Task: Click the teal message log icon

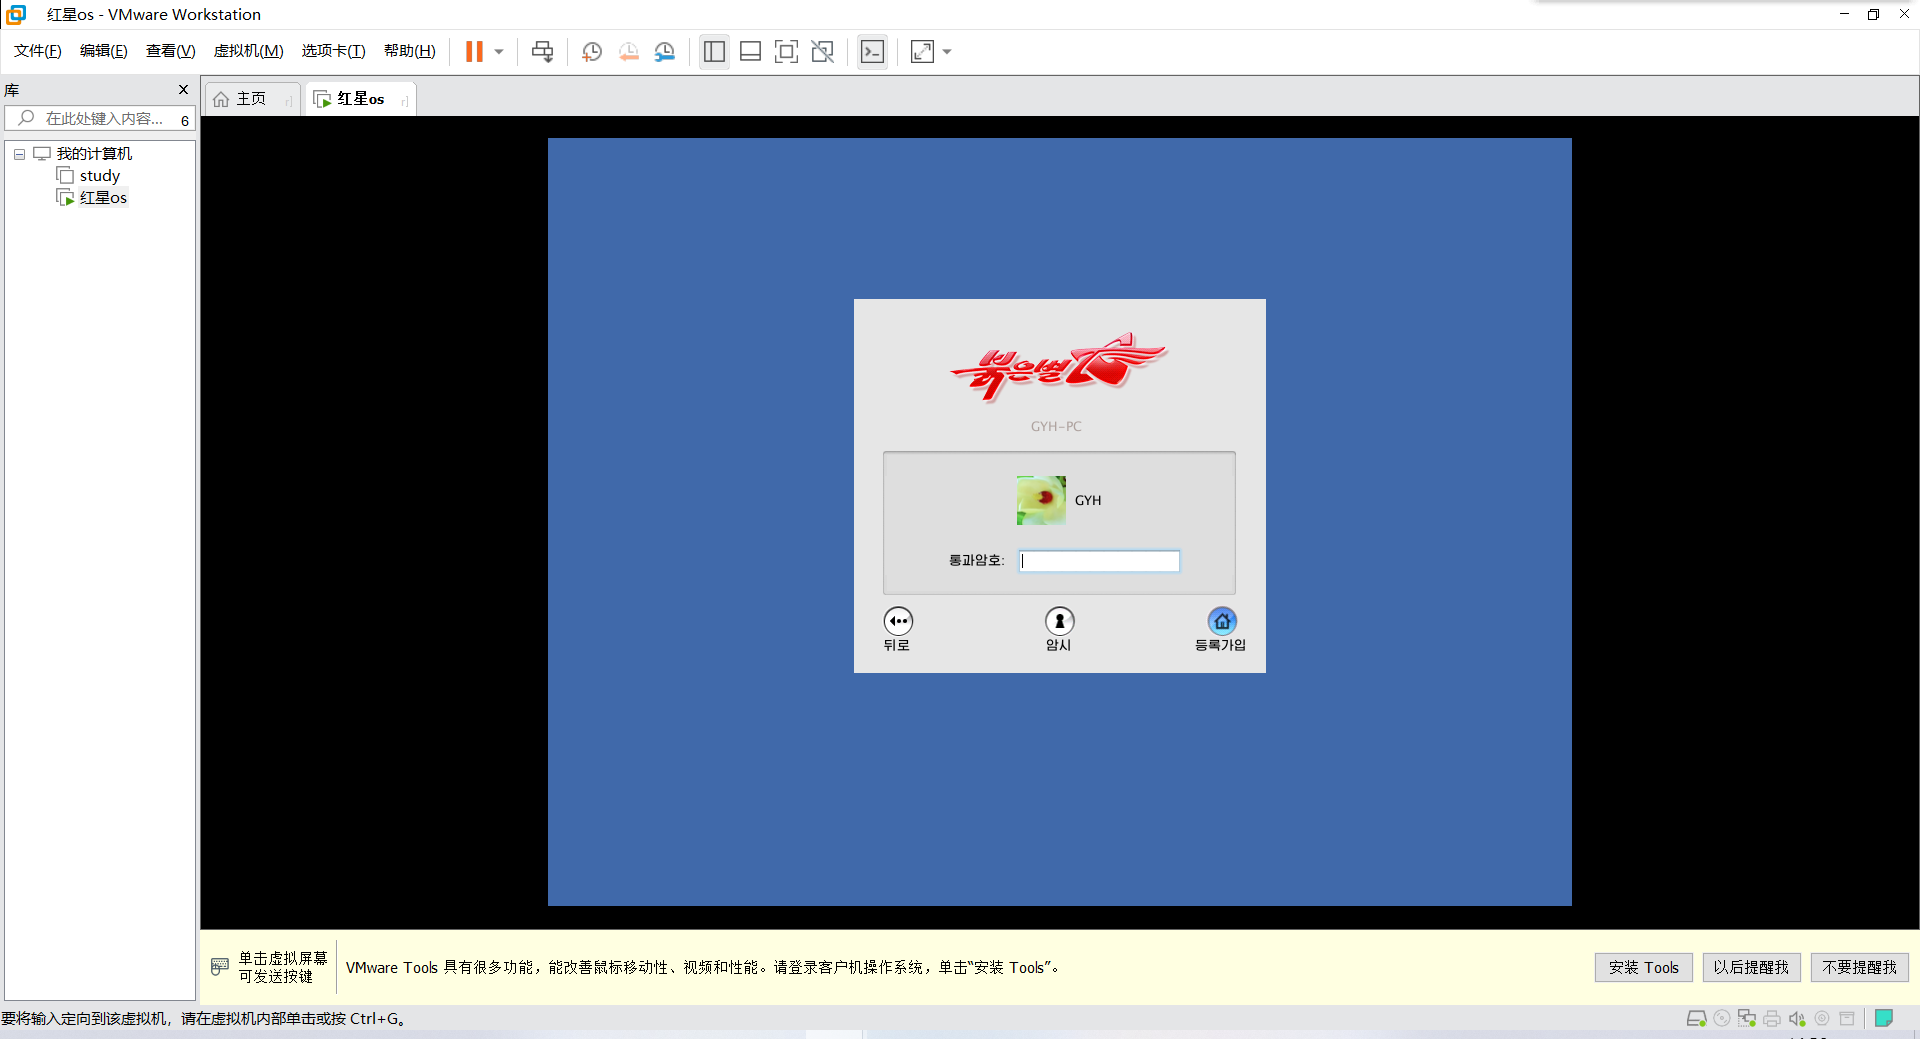Action: pos(1884,1018)
